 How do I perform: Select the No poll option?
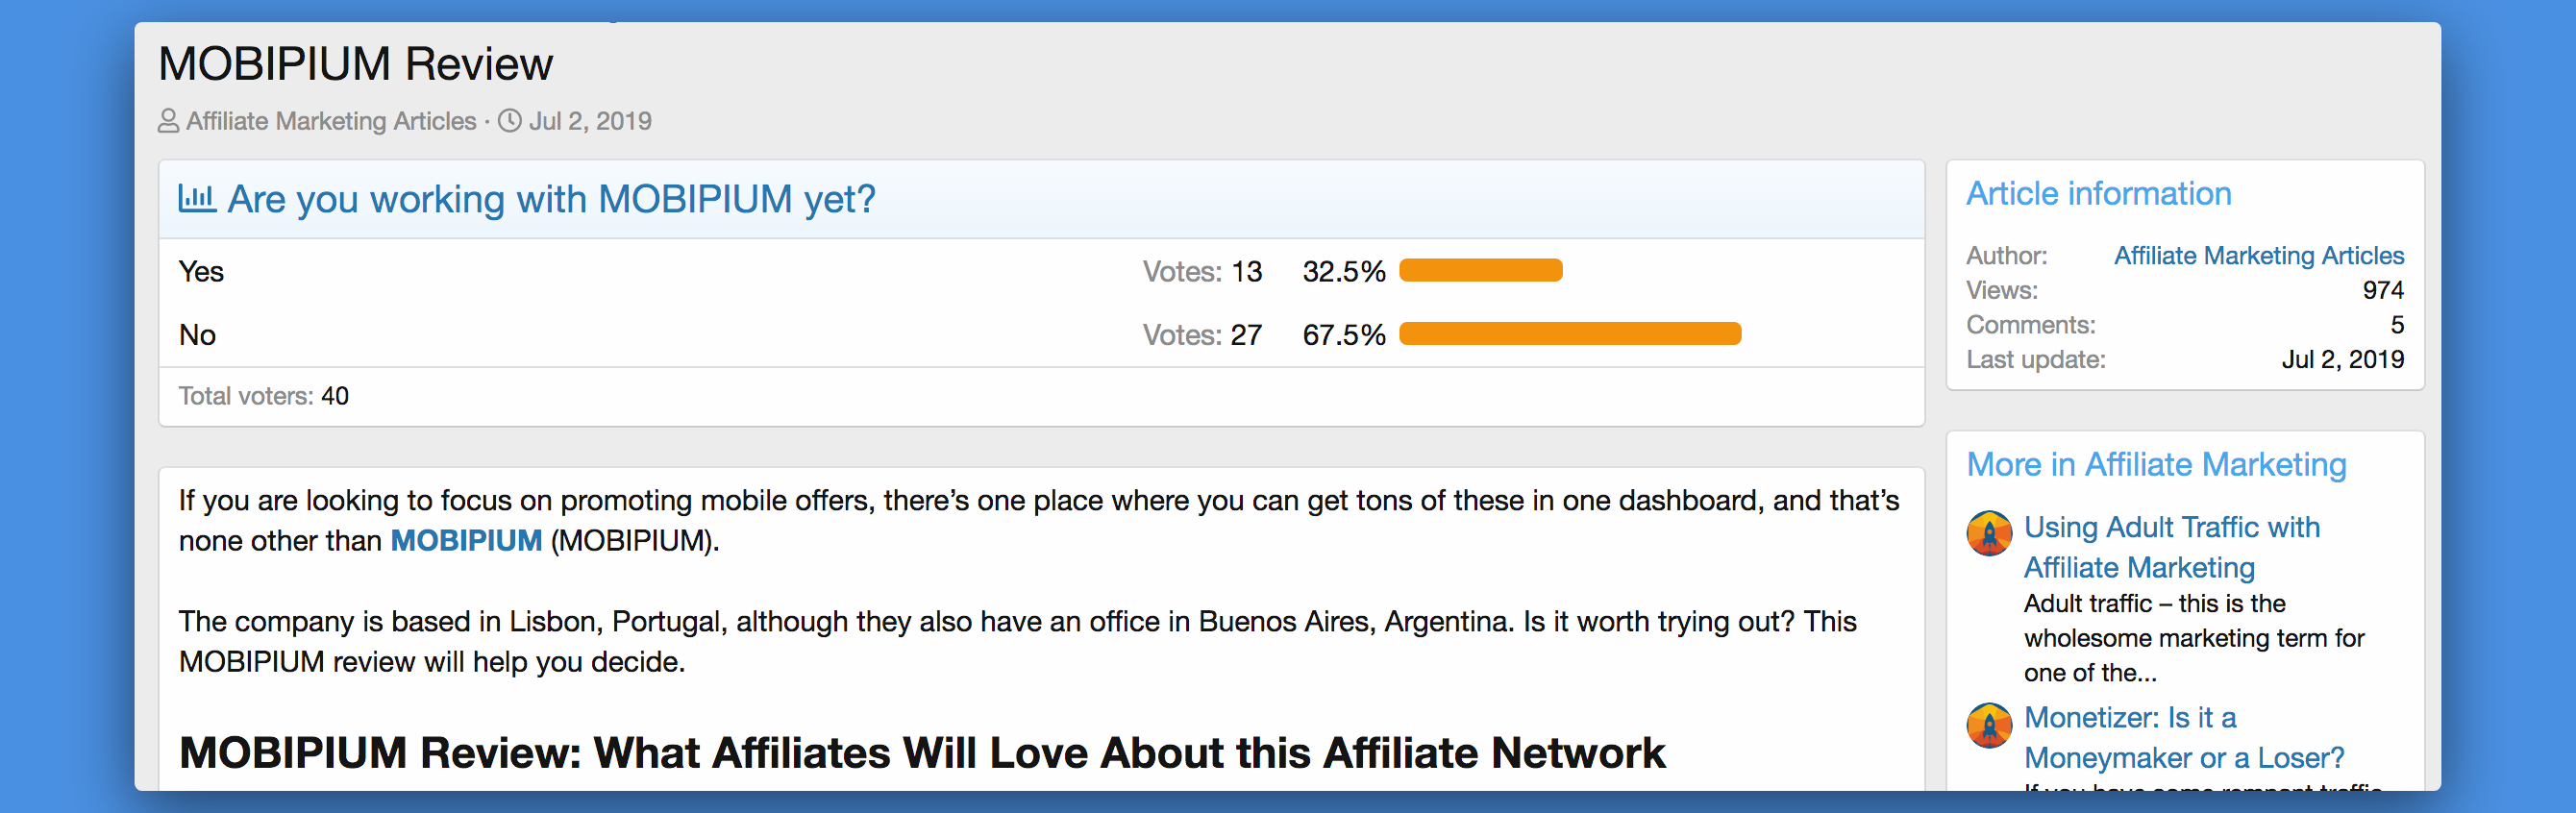click(x=198, y=334)
